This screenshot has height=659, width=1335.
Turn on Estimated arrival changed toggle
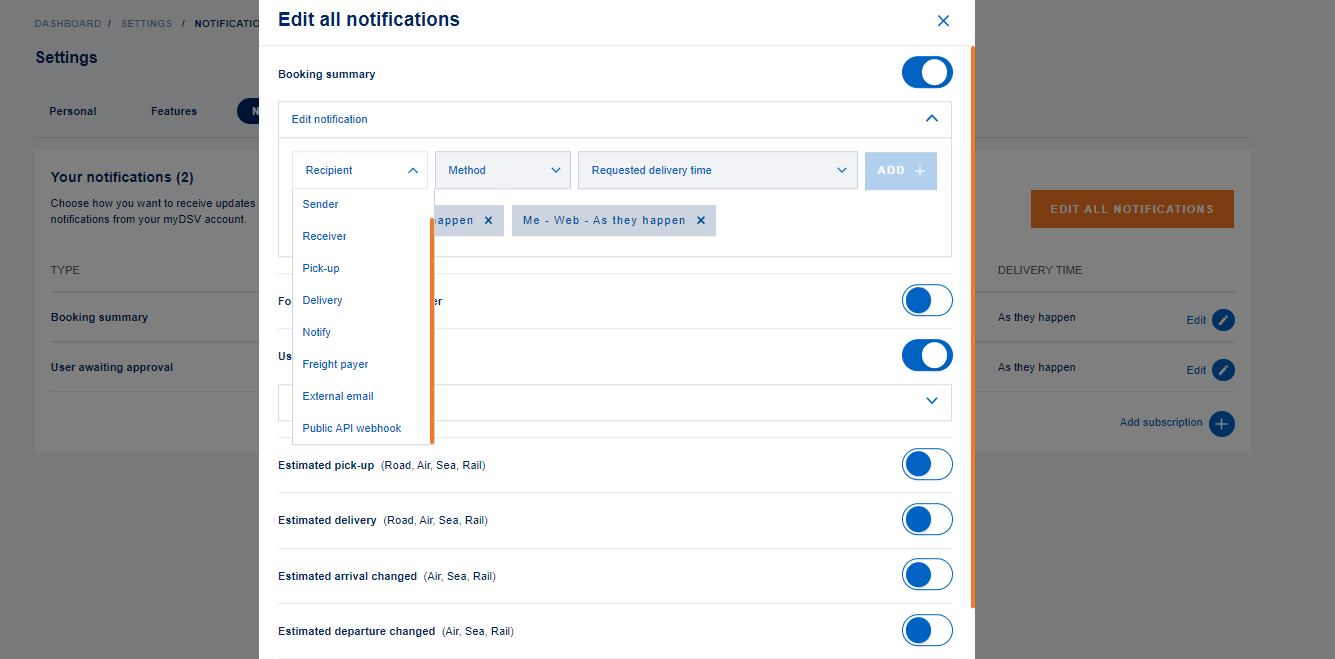coord(926,575)
